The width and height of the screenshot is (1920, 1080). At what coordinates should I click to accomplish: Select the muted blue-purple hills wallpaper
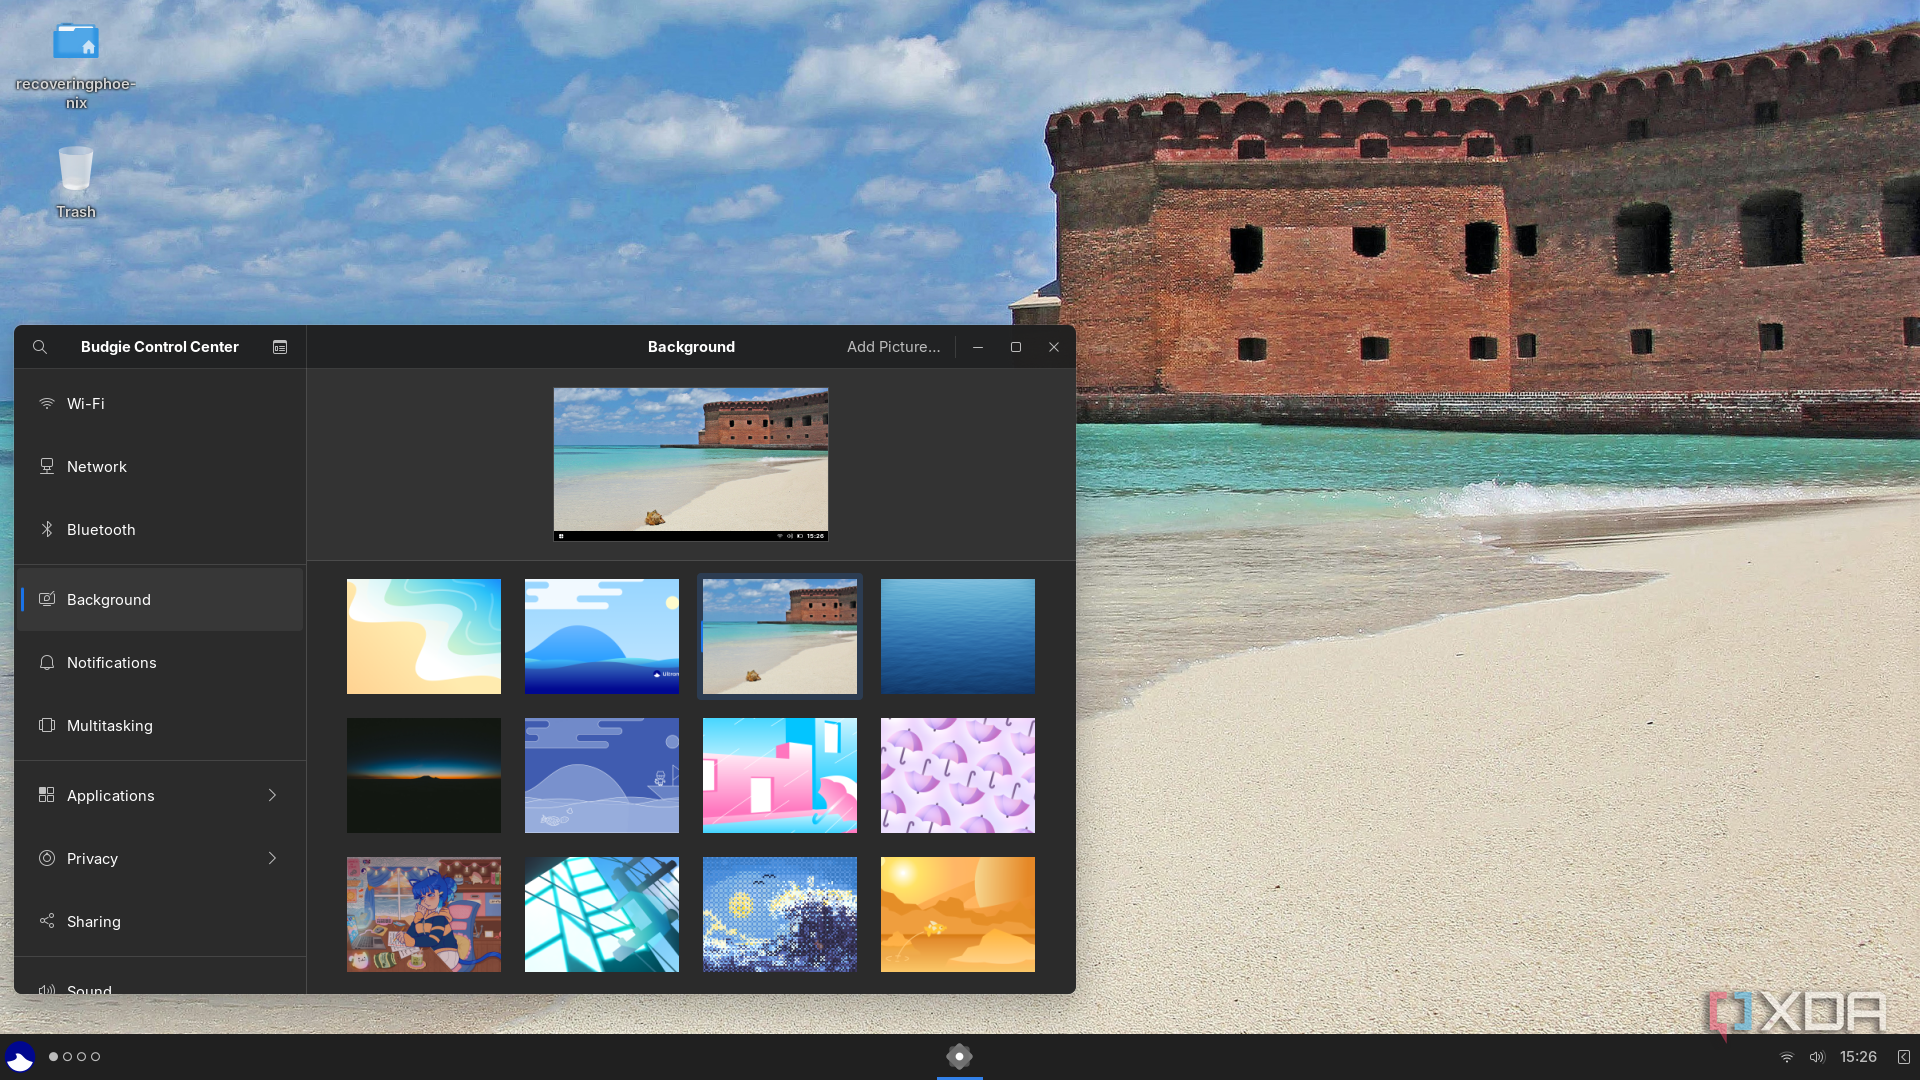[602, 775]
